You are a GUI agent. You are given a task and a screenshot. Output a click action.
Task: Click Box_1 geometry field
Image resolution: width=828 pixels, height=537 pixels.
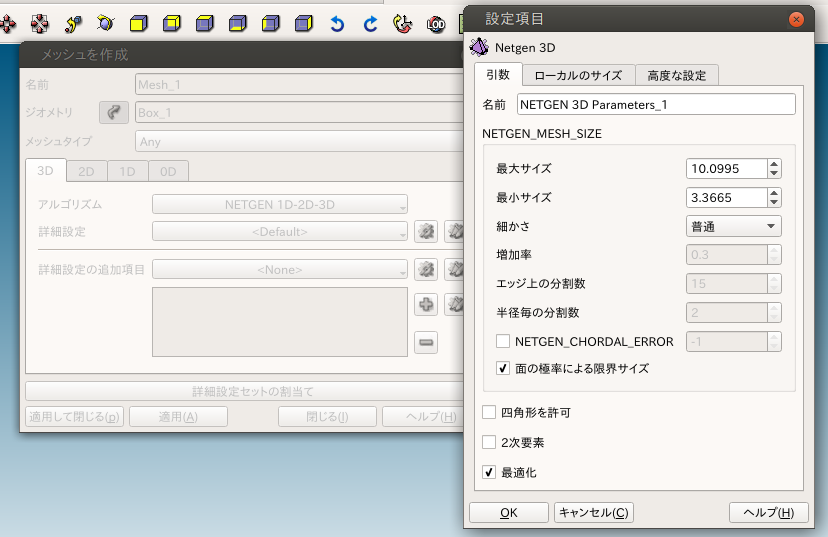pos(299,112)
